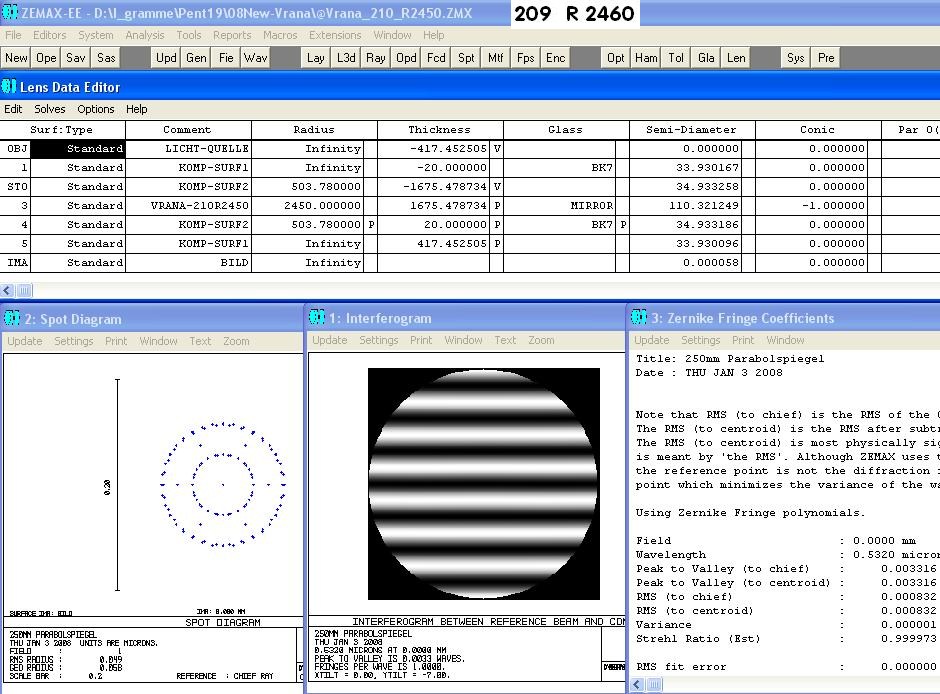Open the File menu
This screenshot has height=694, width=940.
(13, 35)
